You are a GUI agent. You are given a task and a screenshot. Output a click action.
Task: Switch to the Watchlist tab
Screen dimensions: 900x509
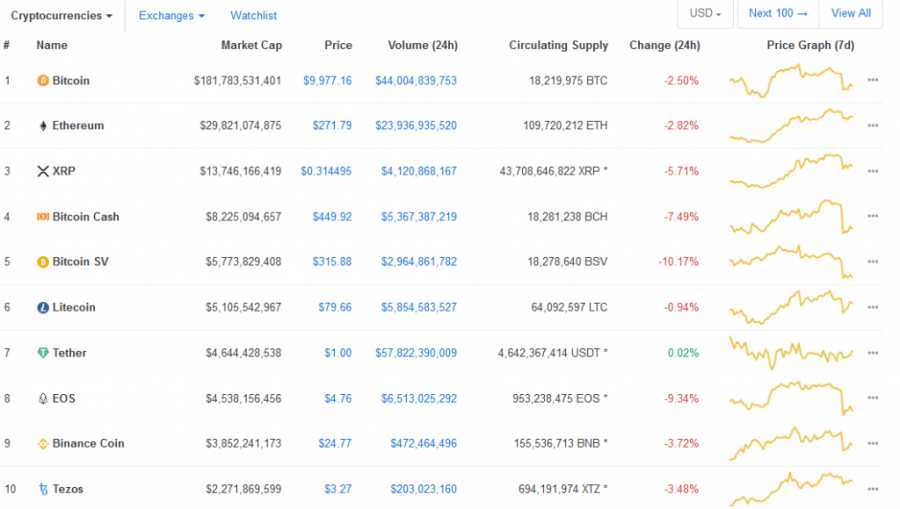tap(253, 15)
